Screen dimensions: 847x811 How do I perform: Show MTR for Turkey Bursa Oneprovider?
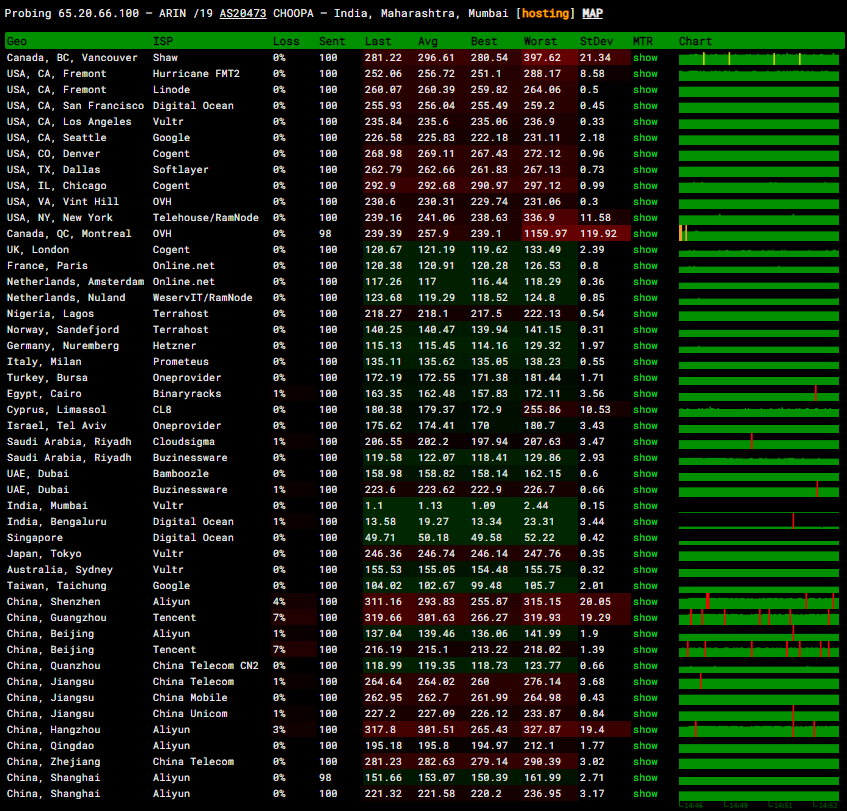coord(645,378)
